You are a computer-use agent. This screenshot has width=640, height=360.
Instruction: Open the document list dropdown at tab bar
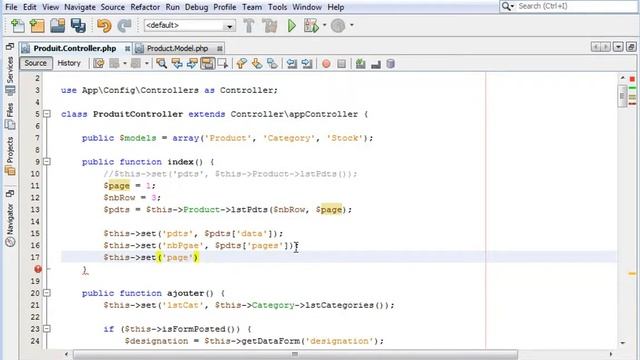619,47
